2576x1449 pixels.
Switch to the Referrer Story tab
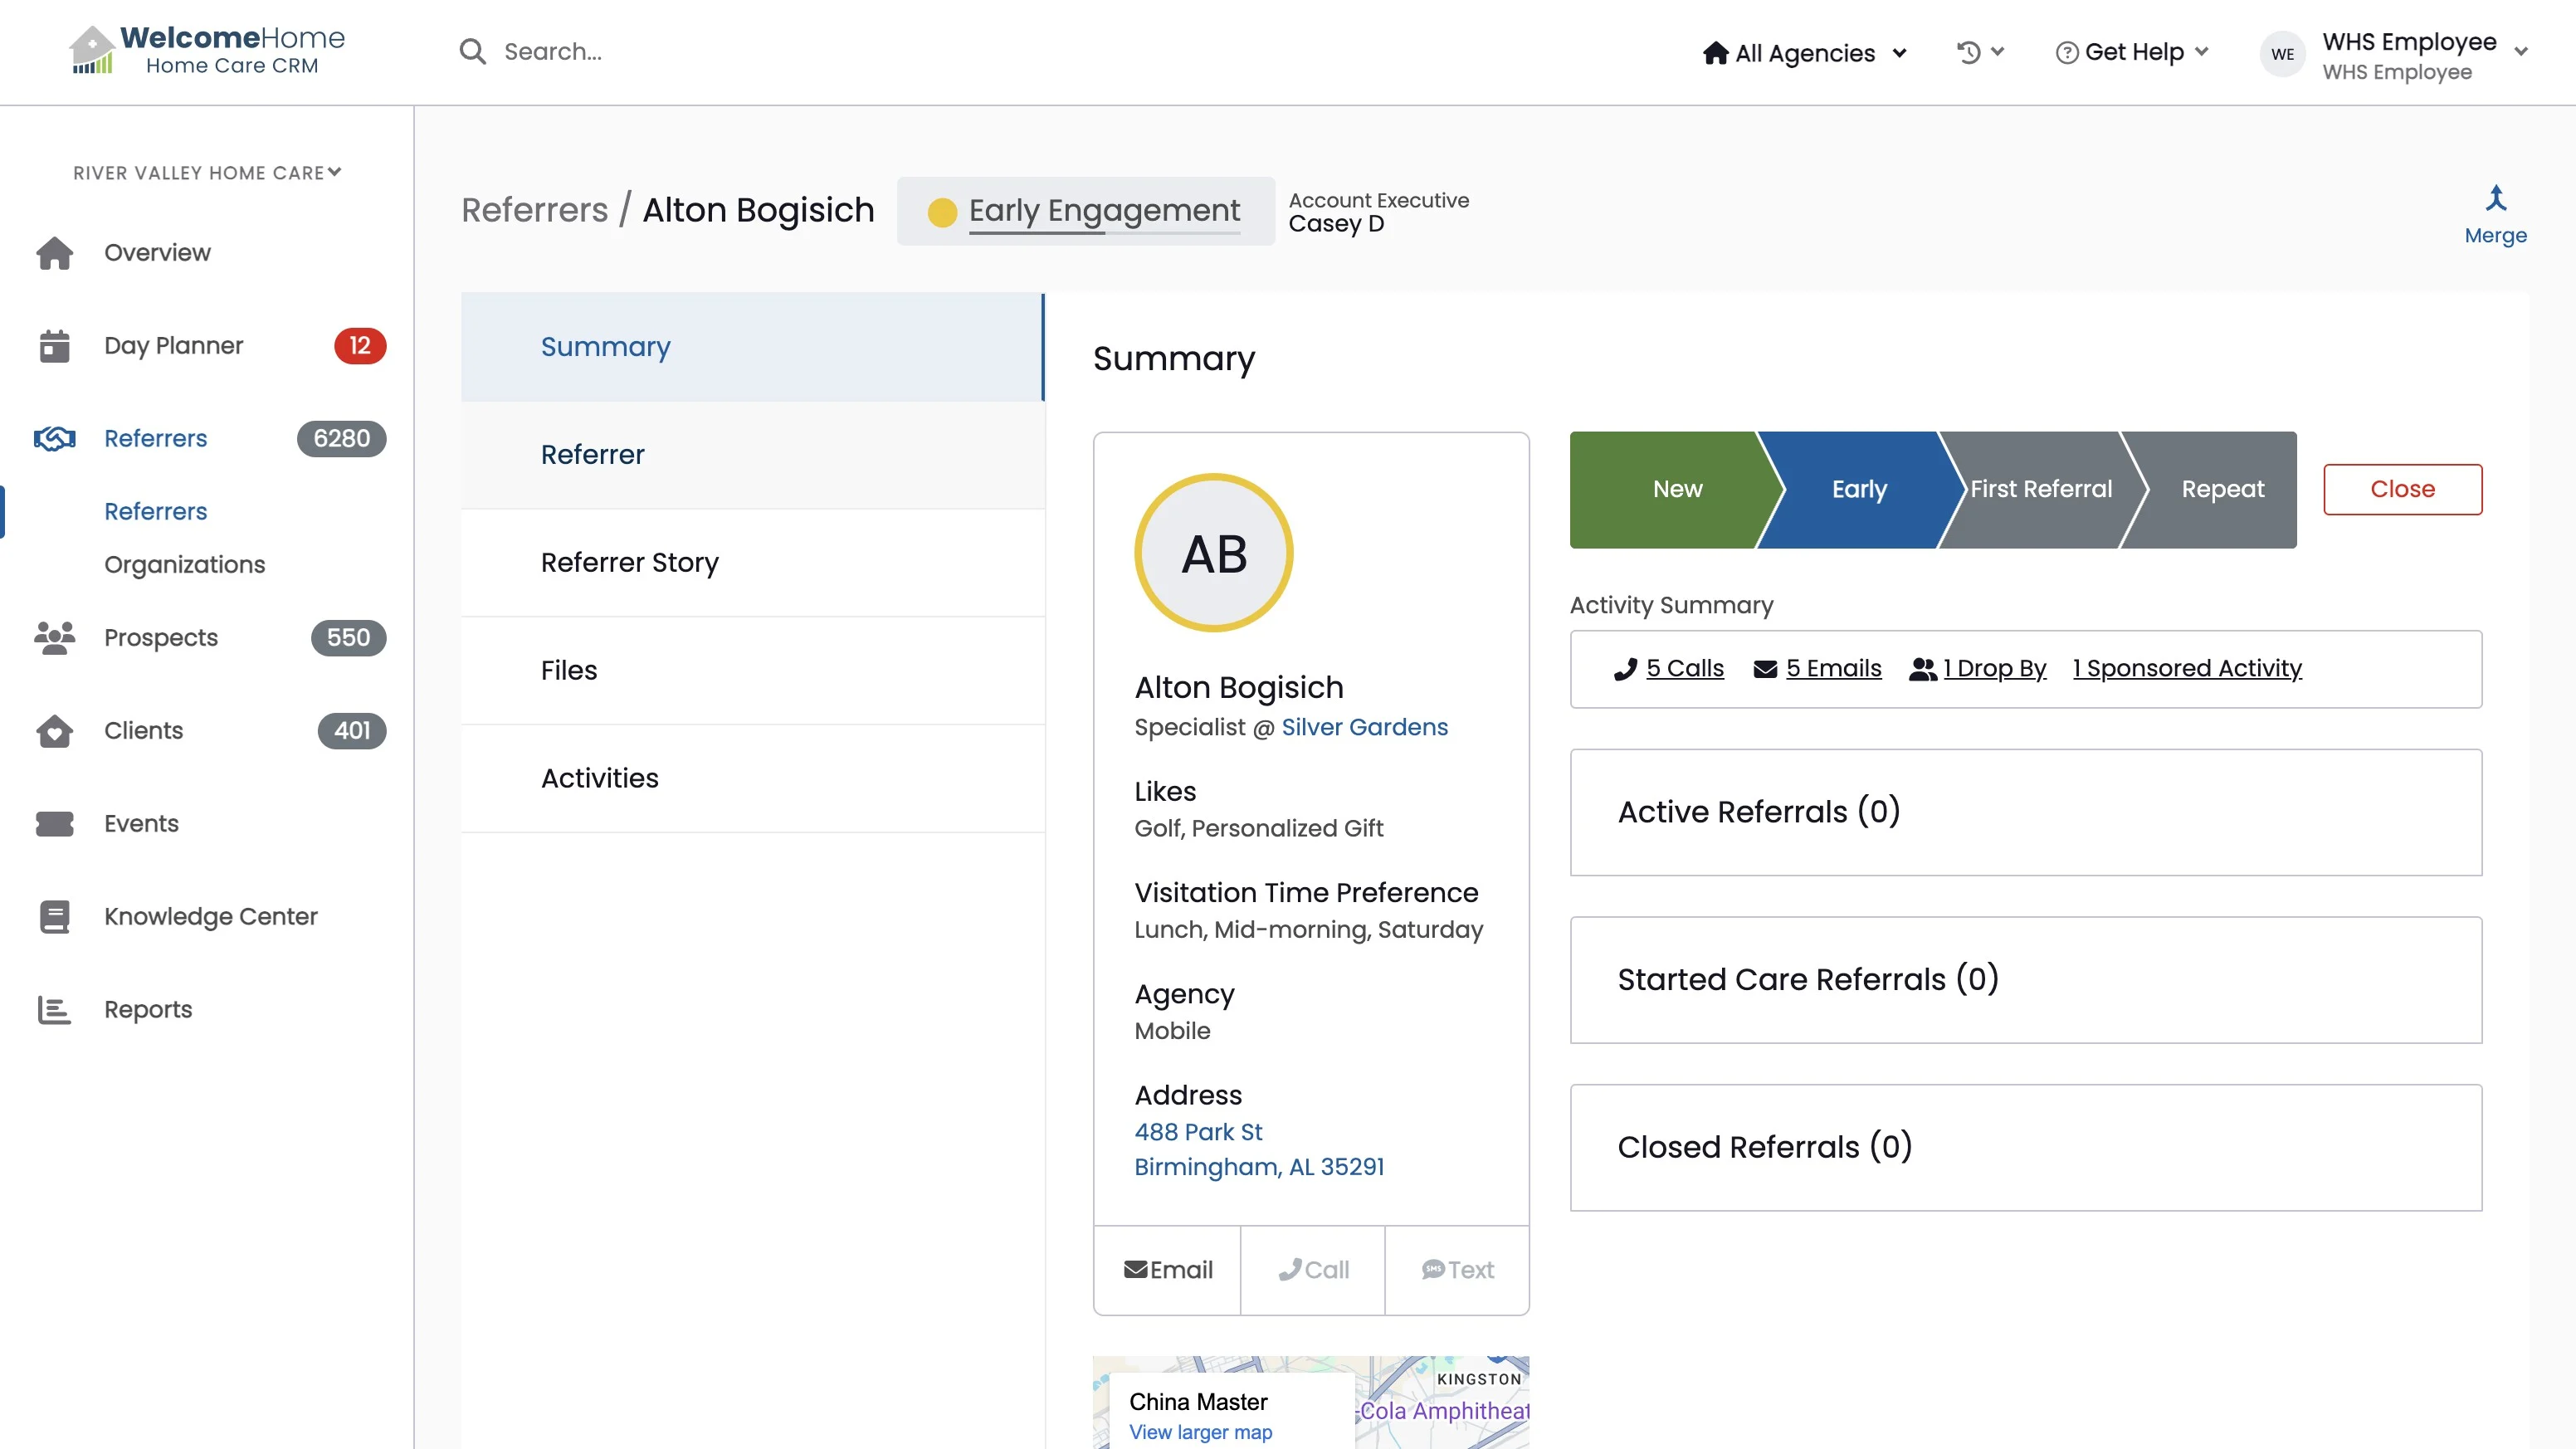[x=629, y=563]
